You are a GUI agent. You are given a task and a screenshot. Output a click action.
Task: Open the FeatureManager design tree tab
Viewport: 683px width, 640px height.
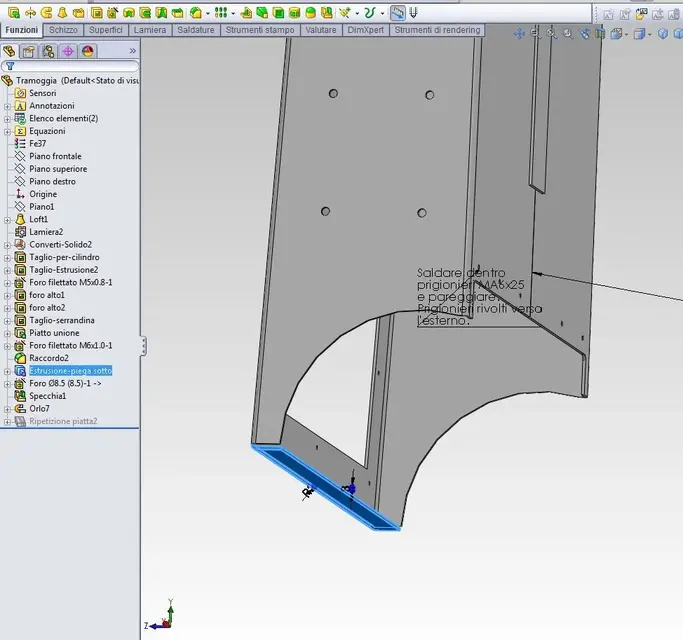tap(9, 51)
